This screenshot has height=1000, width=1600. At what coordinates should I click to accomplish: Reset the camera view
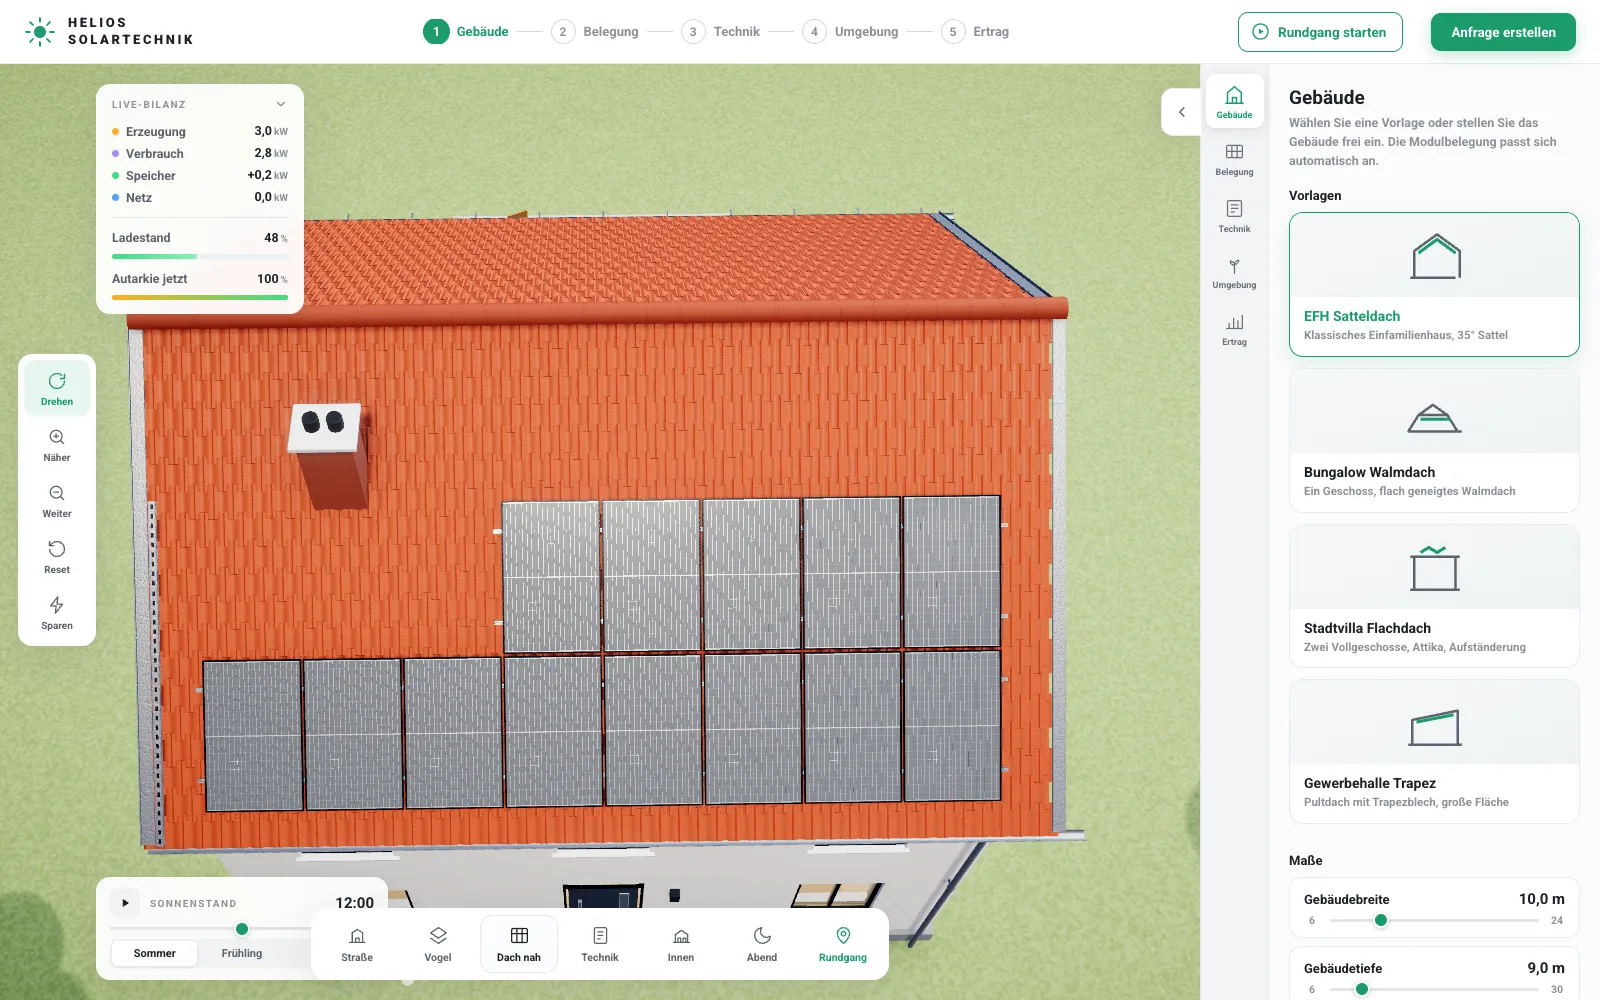coord(57,557)
